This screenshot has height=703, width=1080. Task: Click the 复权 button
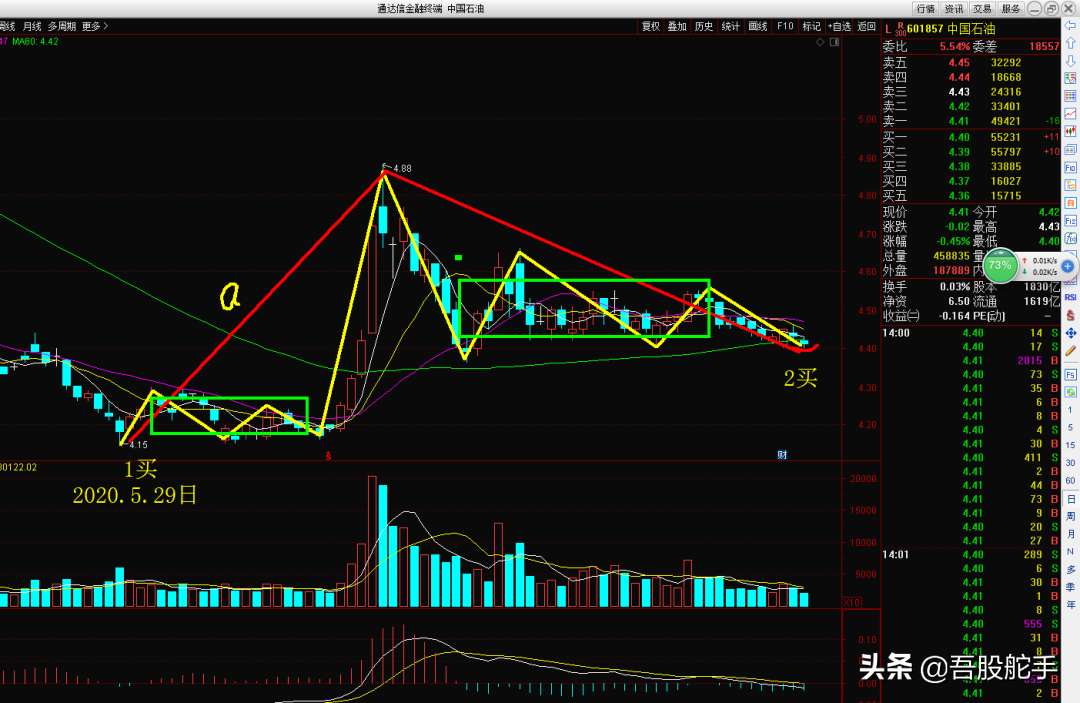651,26
